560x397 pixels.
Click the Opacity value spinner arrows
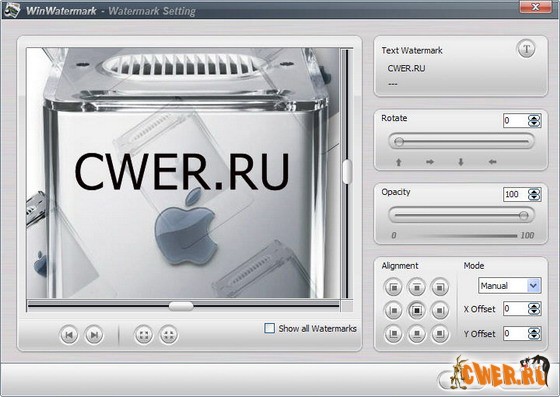534,194
